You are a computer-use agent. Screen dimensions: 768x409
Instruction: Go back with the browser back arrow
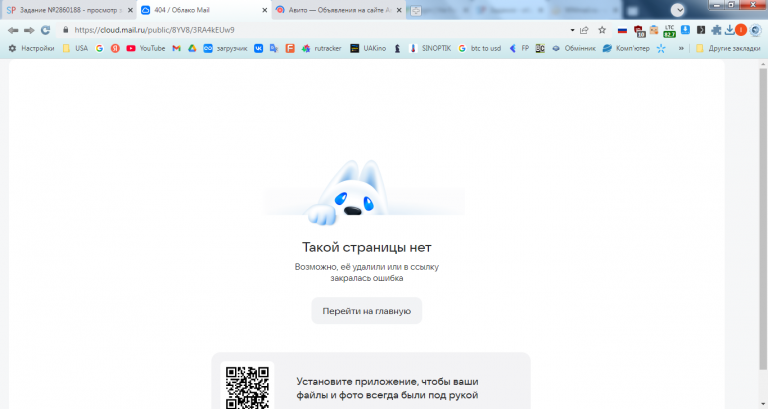13,30
